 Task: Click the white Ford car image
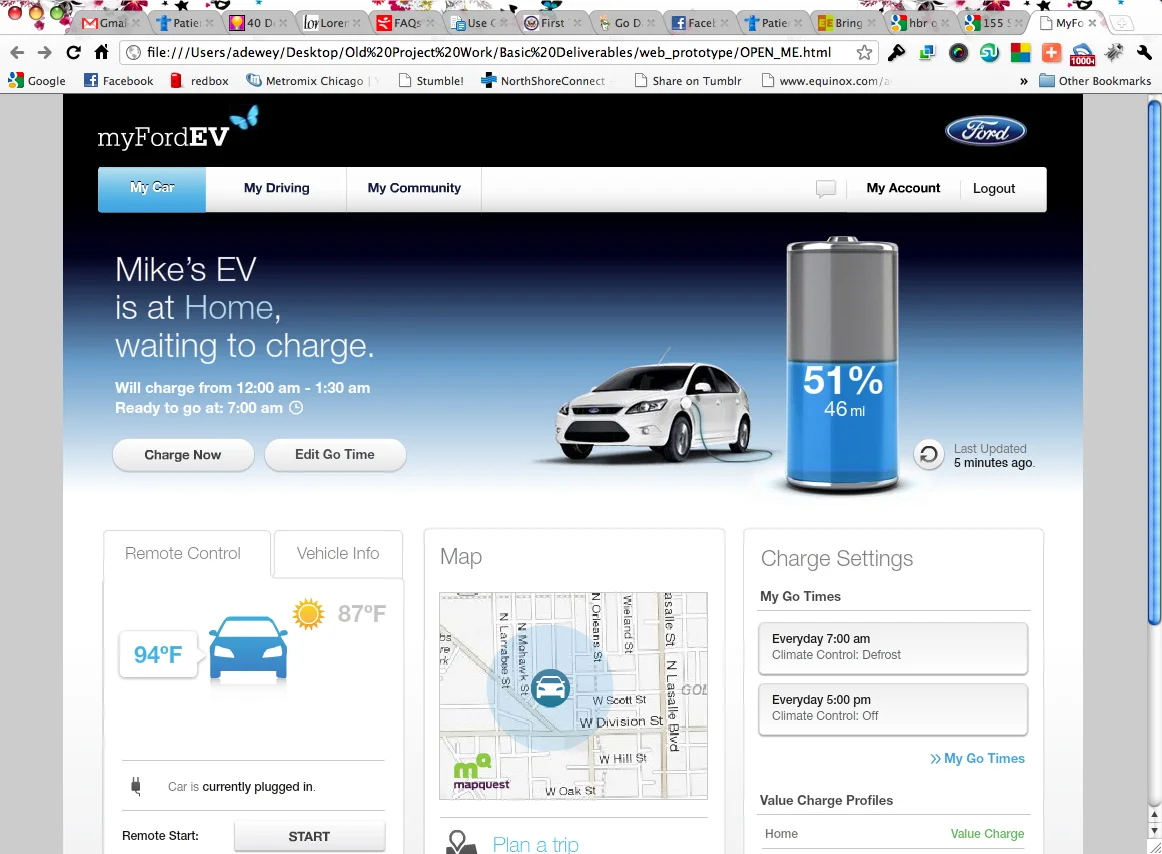(x=656, y=411)
